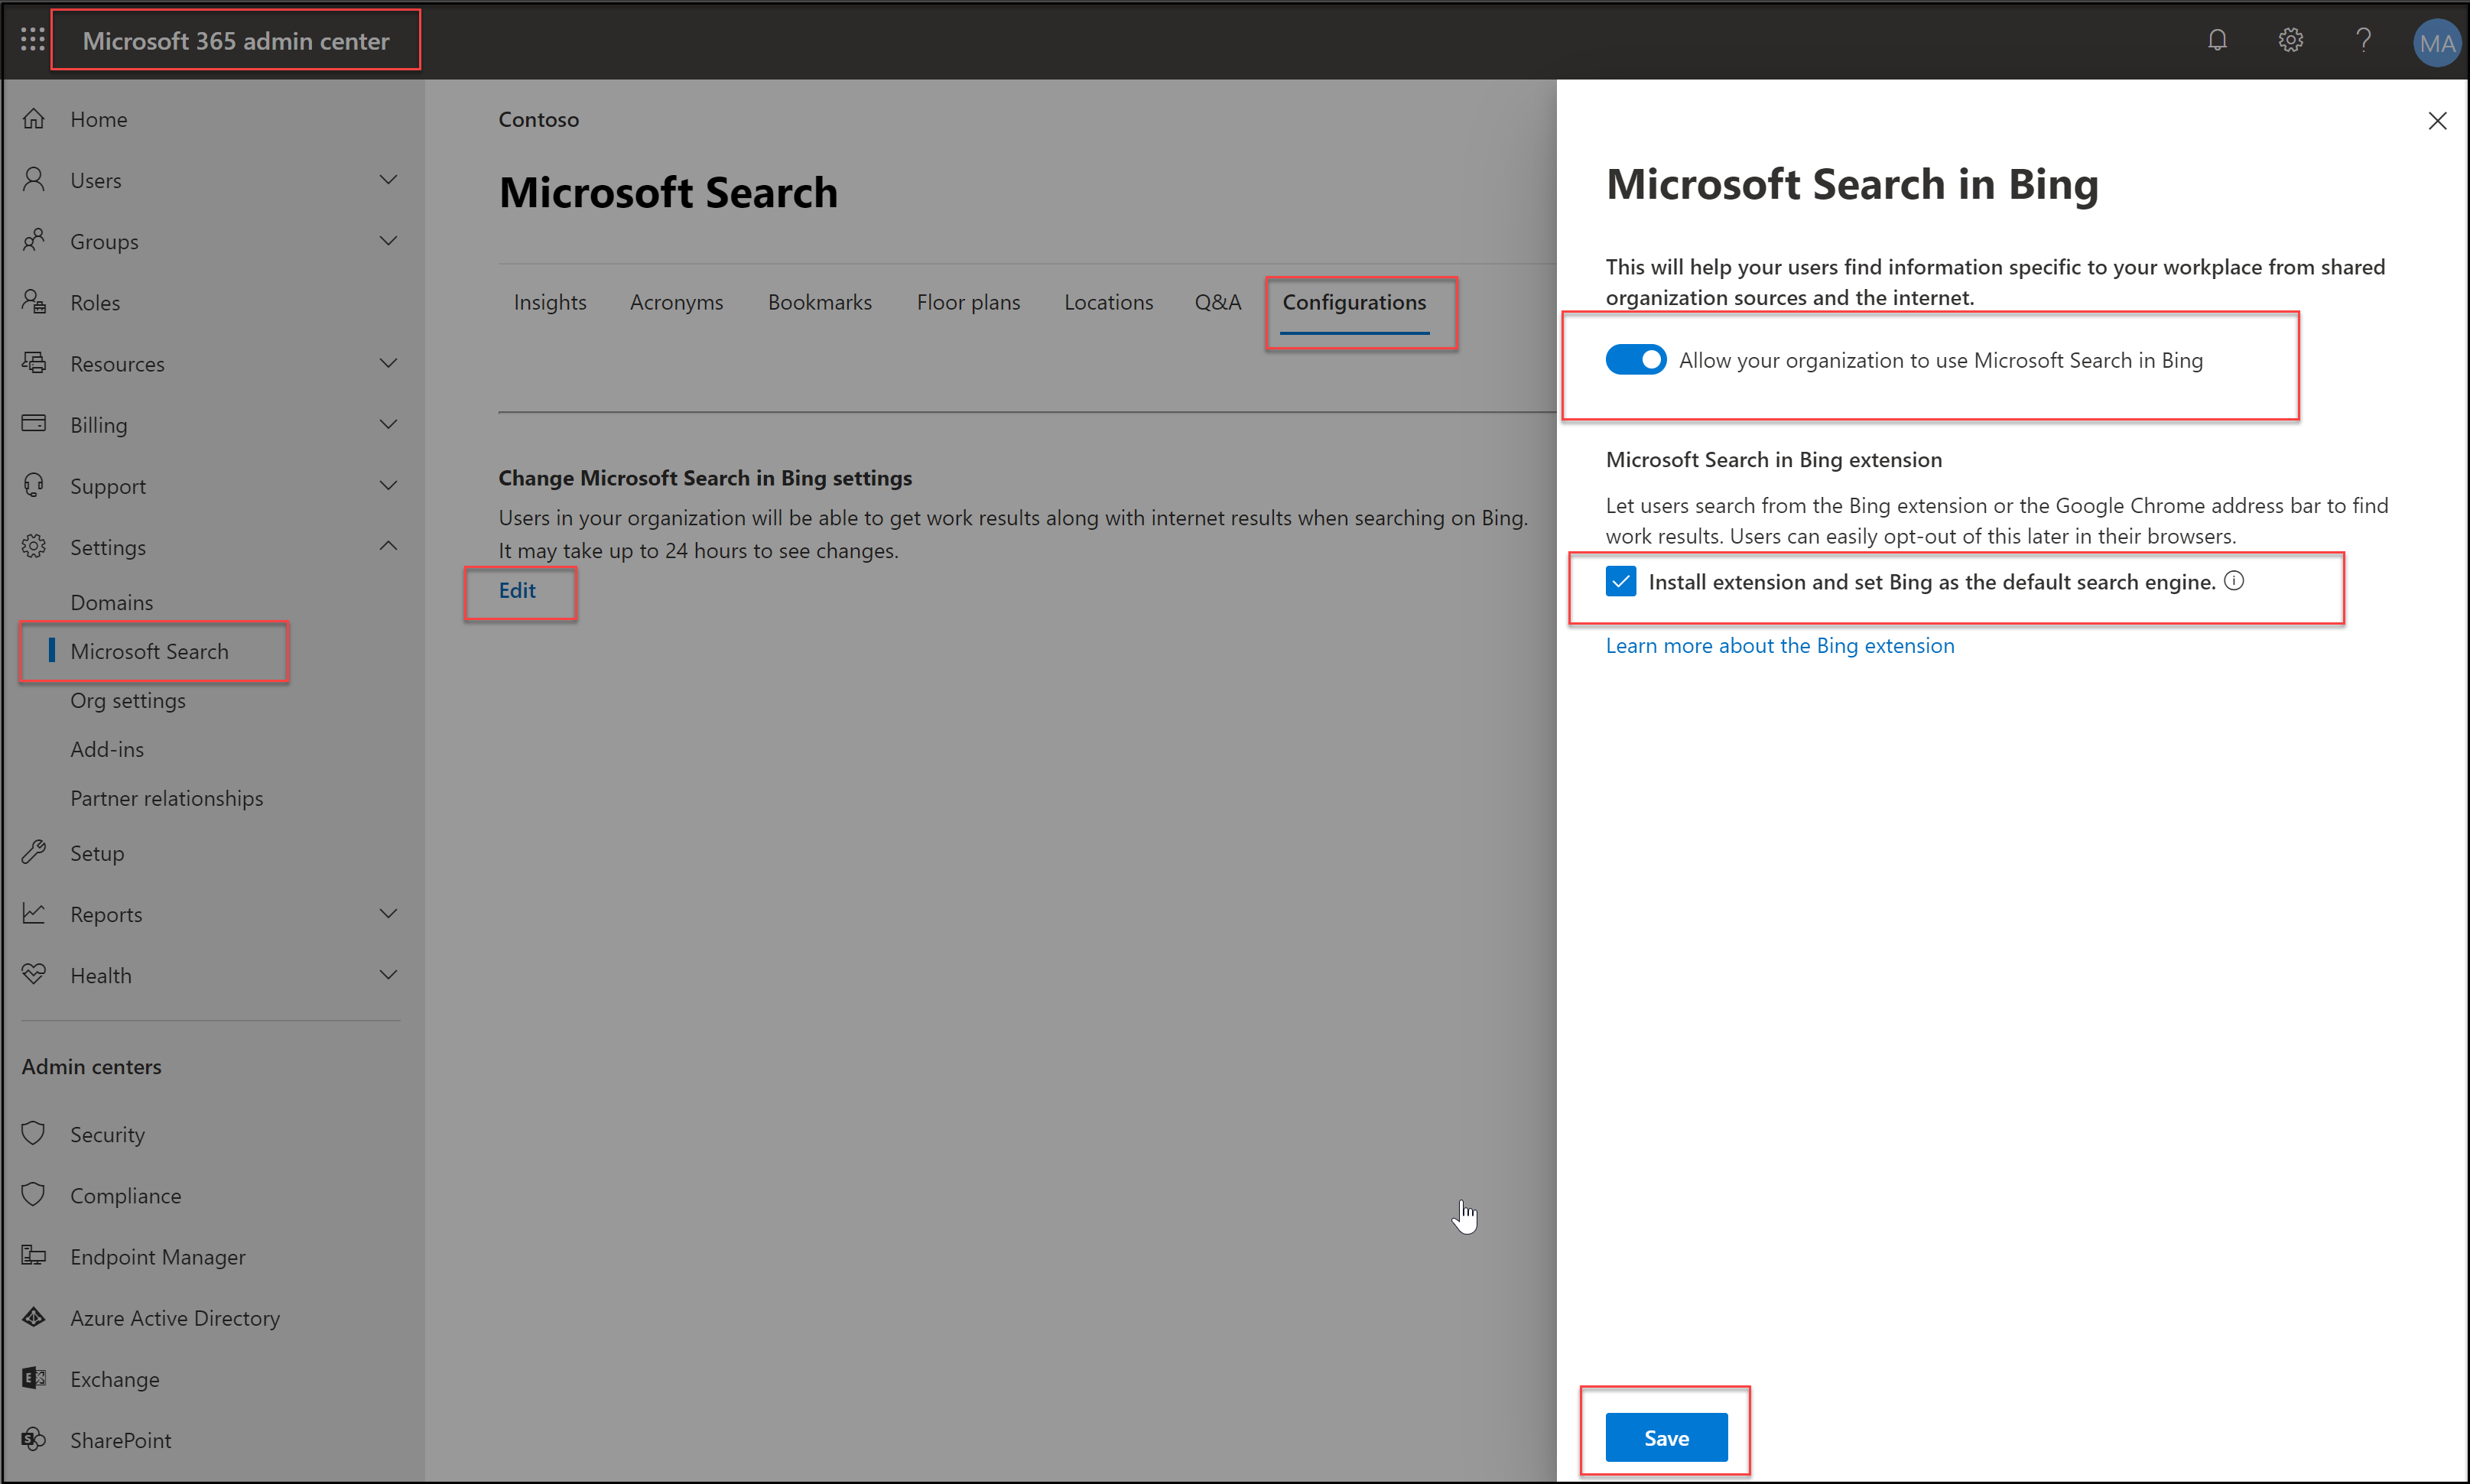Switch to the Bookmarks tab

[819, 302]
